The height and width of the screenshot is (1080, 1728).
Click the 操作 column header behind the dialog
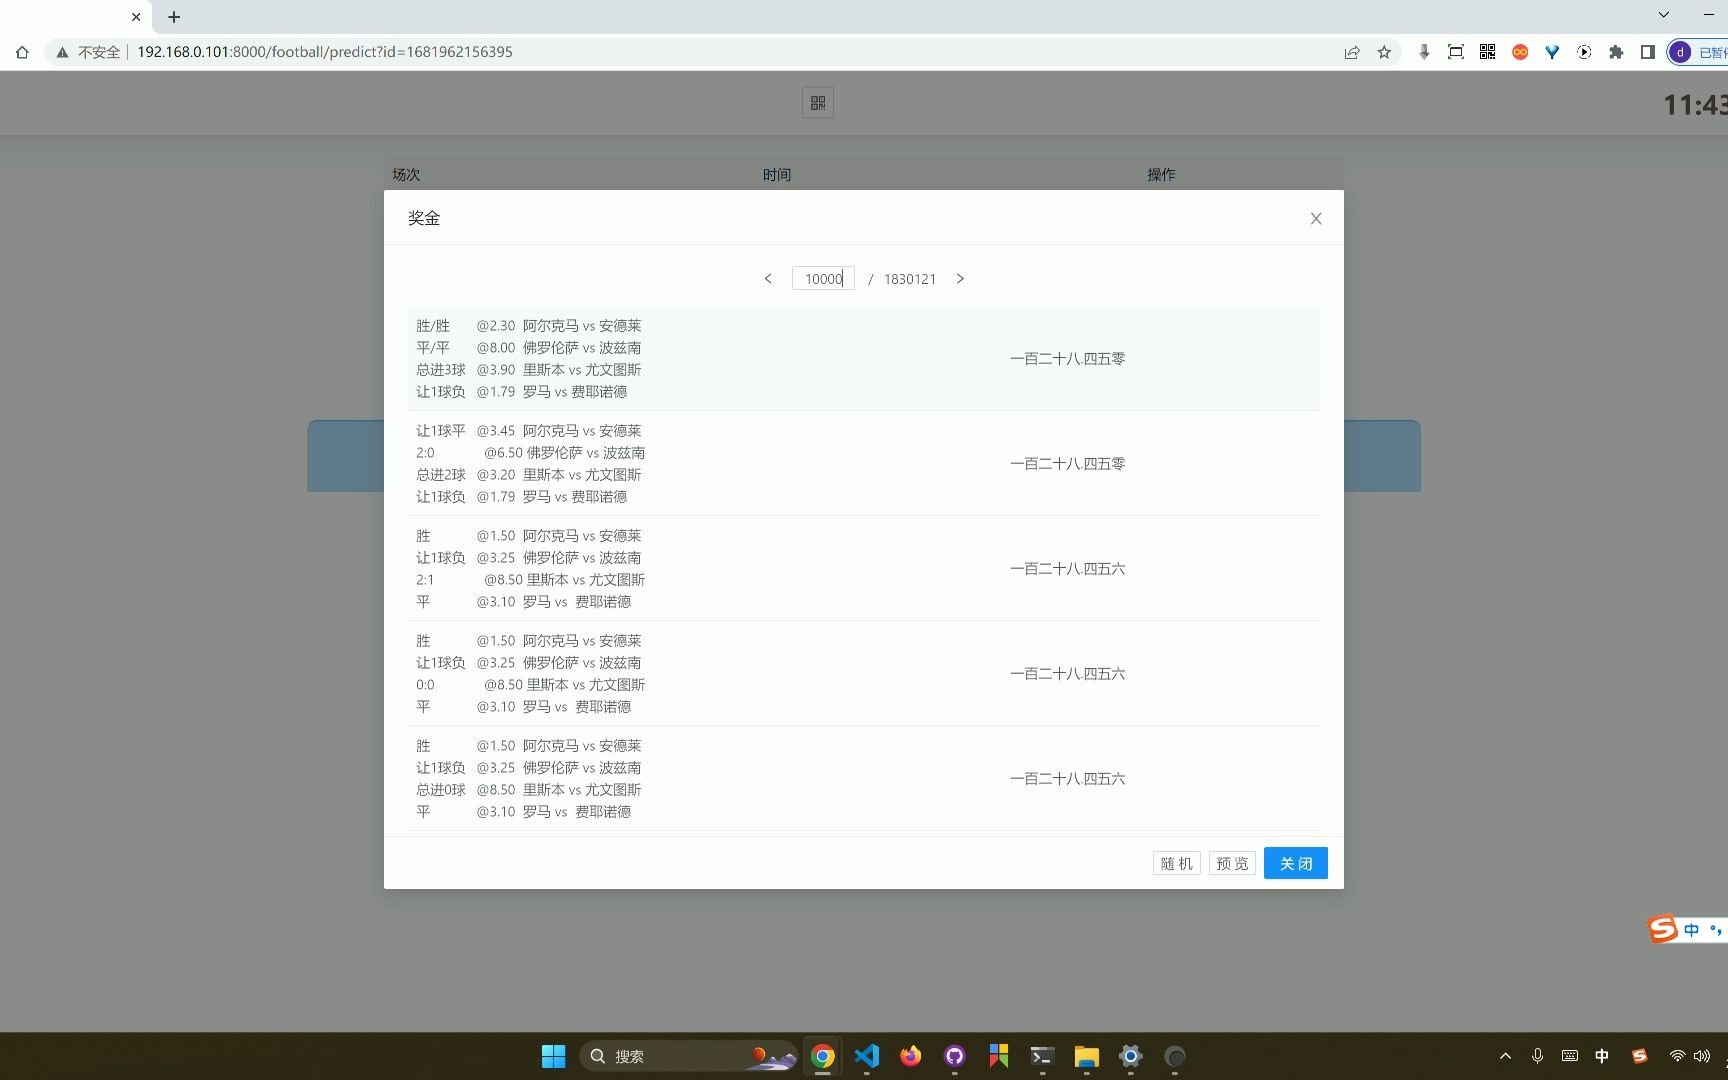click(x=1162, y=175)
